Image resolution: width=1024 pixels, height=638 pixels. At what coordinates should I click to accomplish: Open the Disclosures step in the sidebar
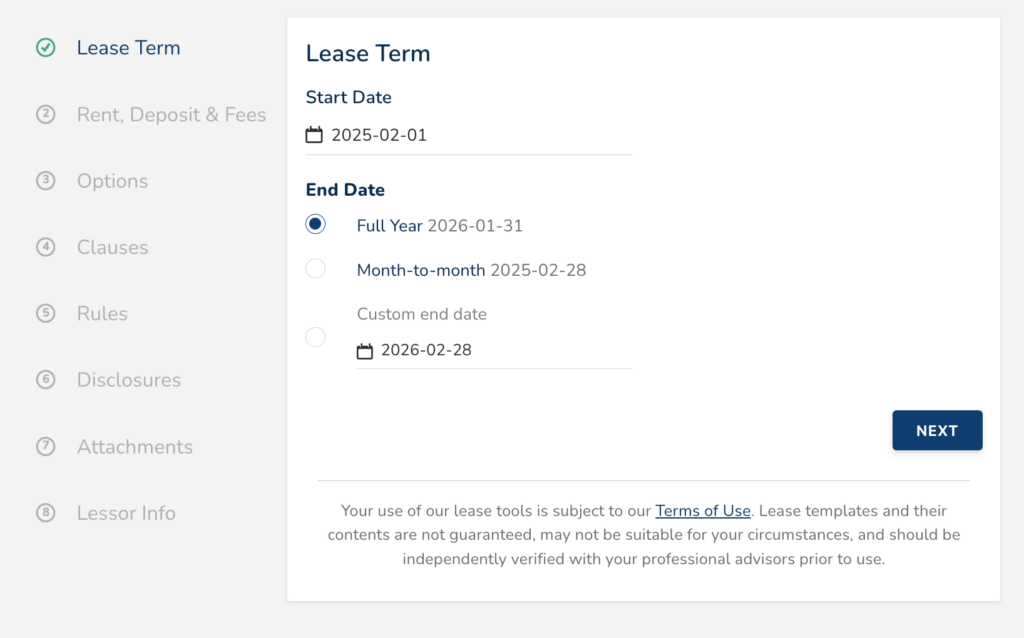(x=128, y=380)
